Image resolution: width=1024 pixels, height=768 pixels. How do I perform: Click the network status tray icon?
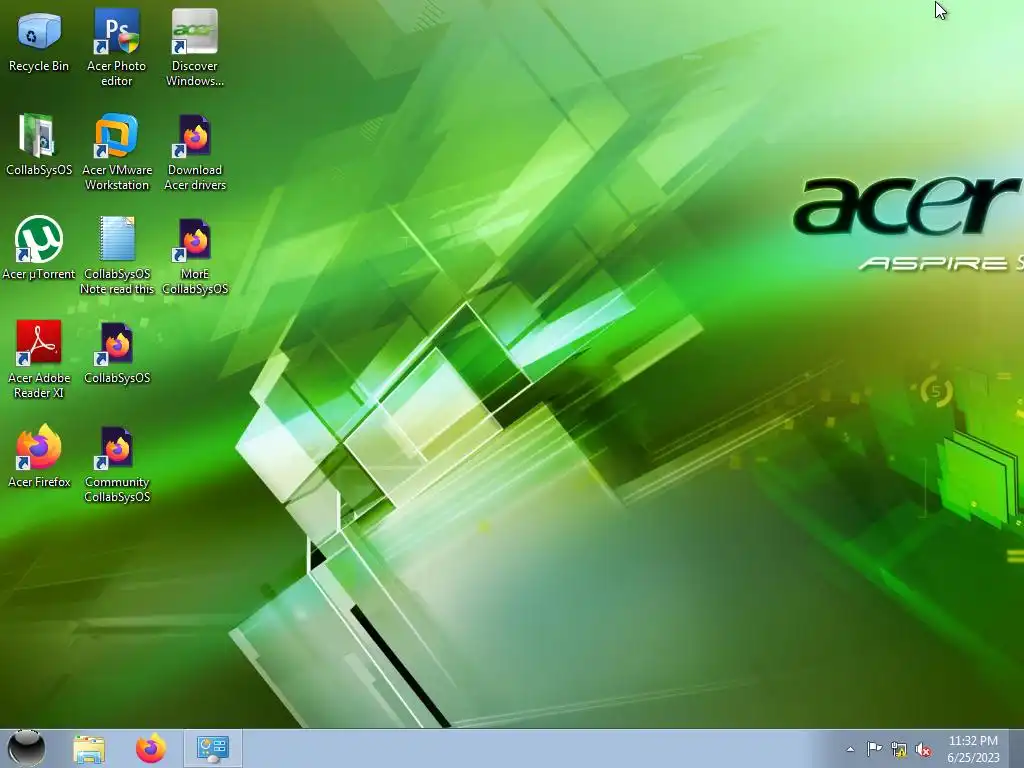[899, 749]
